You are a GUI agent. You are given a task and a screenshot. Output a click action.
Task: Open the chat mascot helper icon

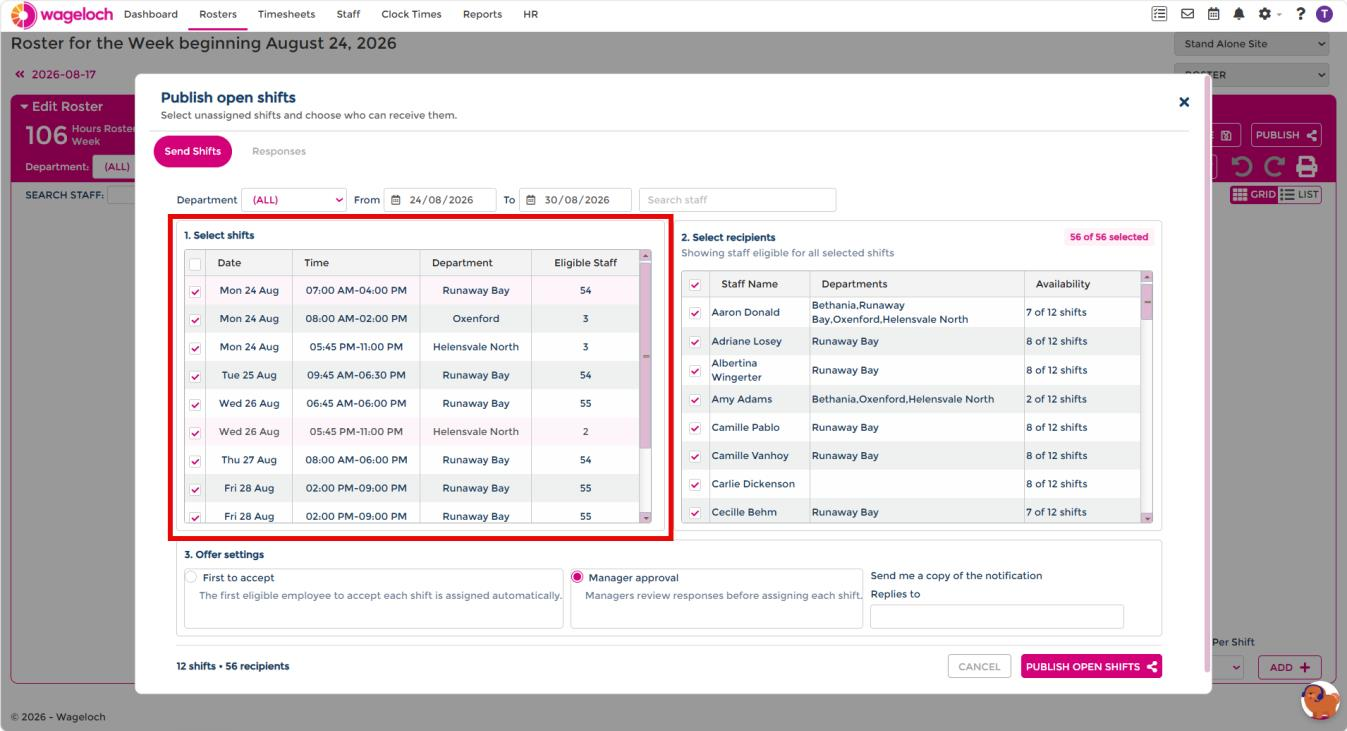tap(1321, 701)
